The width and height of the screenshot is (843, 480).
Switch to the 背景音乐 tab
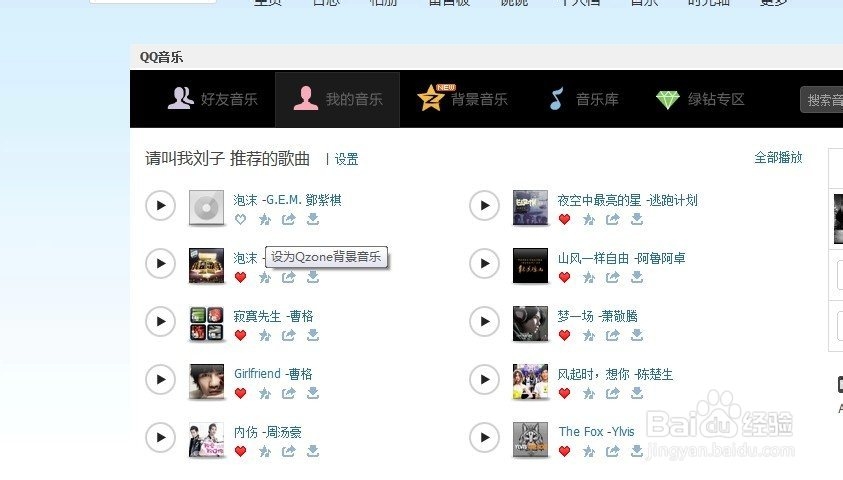(462, 99)
